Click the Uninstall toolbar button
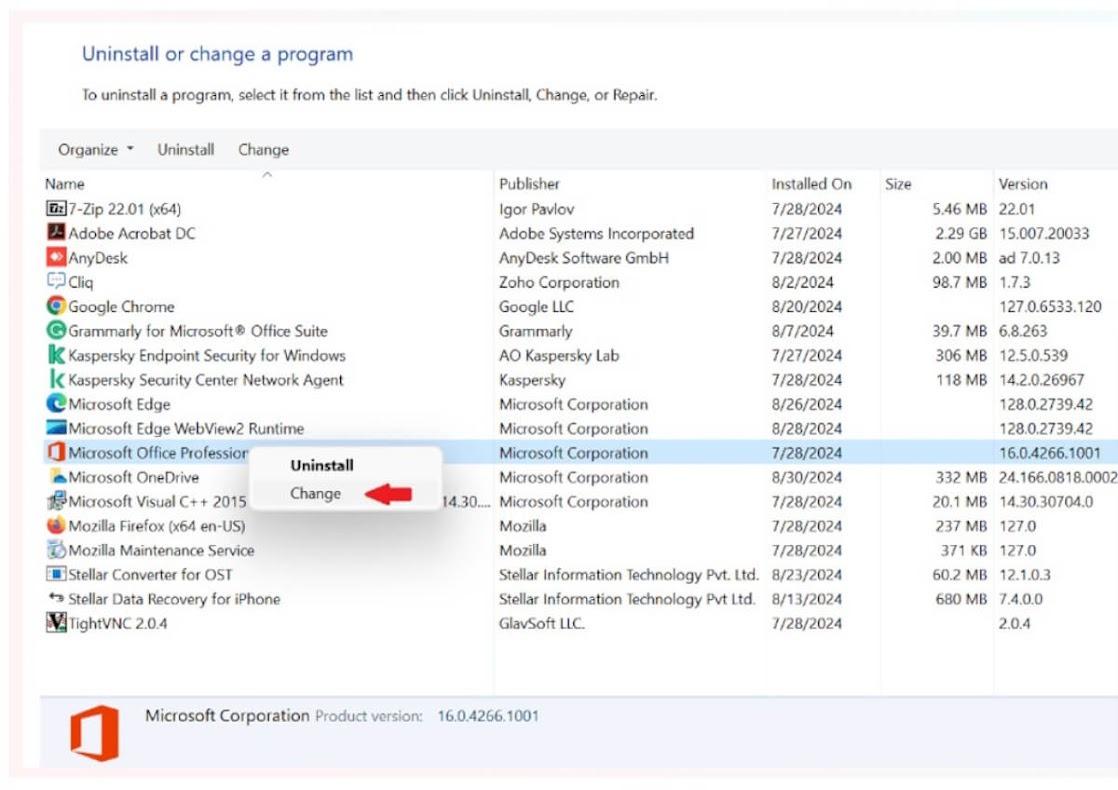This screenshot has width=1118, height=790. [185, 150]
